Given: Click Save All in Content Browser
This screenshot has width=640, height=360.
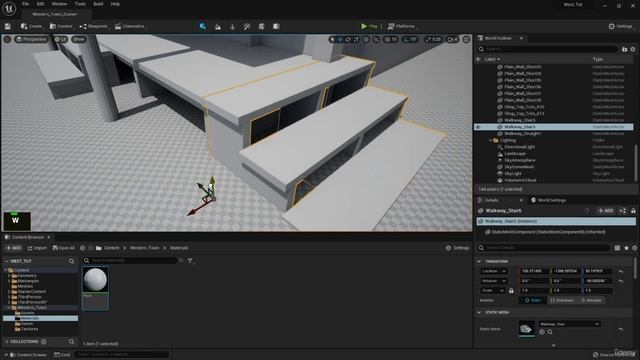Looking at the screenshot, I should (x=64, y=248).
